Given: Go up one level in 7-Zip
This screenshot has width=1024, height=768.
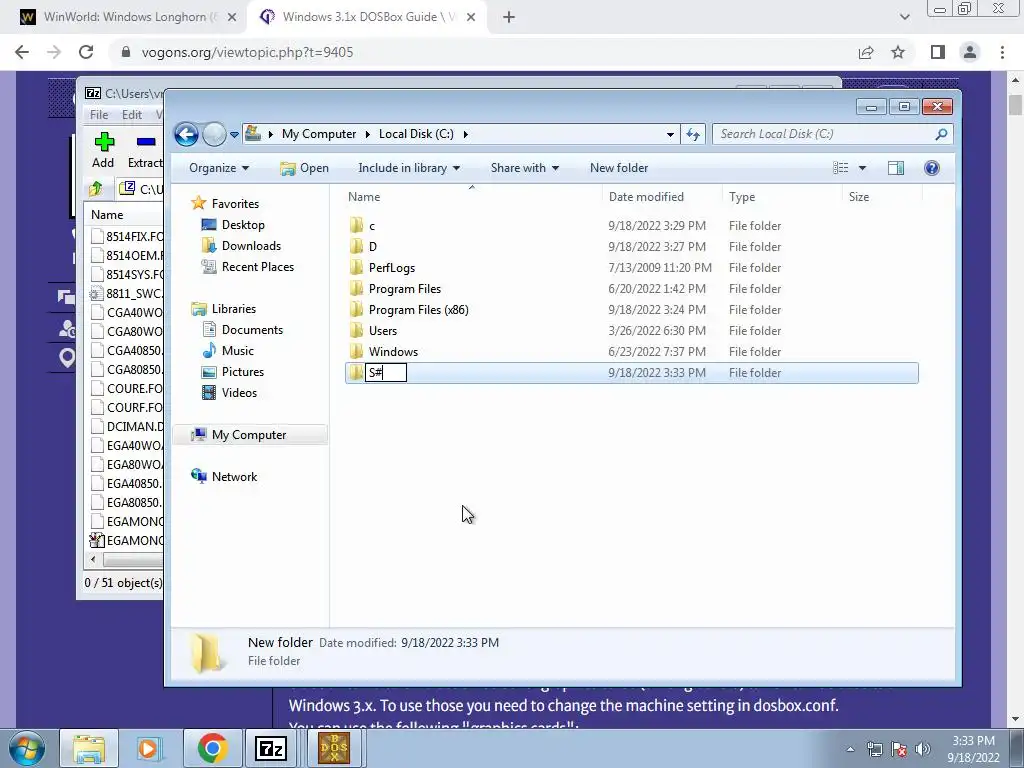Looking at the screenshot, I should (x=96, y=189).
